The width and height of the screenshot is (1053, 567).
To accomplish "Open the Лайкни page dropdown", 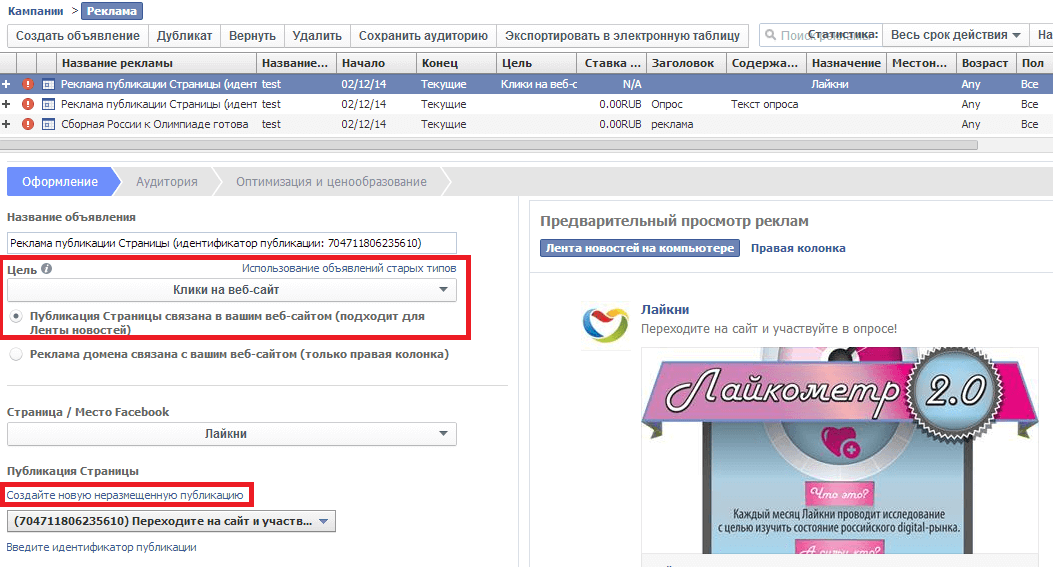I will [232, 434].
